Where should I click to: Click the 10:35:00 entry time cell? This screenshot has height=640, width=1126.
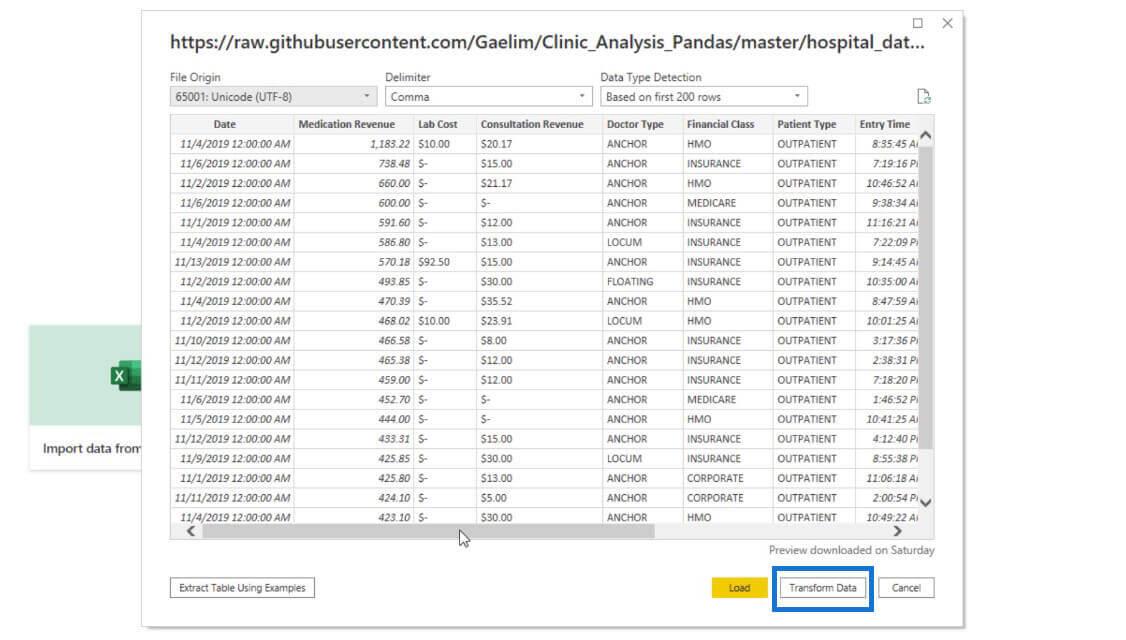coord(887,282)
